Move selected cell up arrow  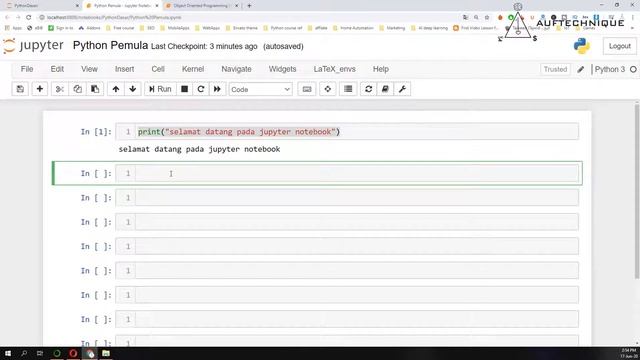pos(116,89)
